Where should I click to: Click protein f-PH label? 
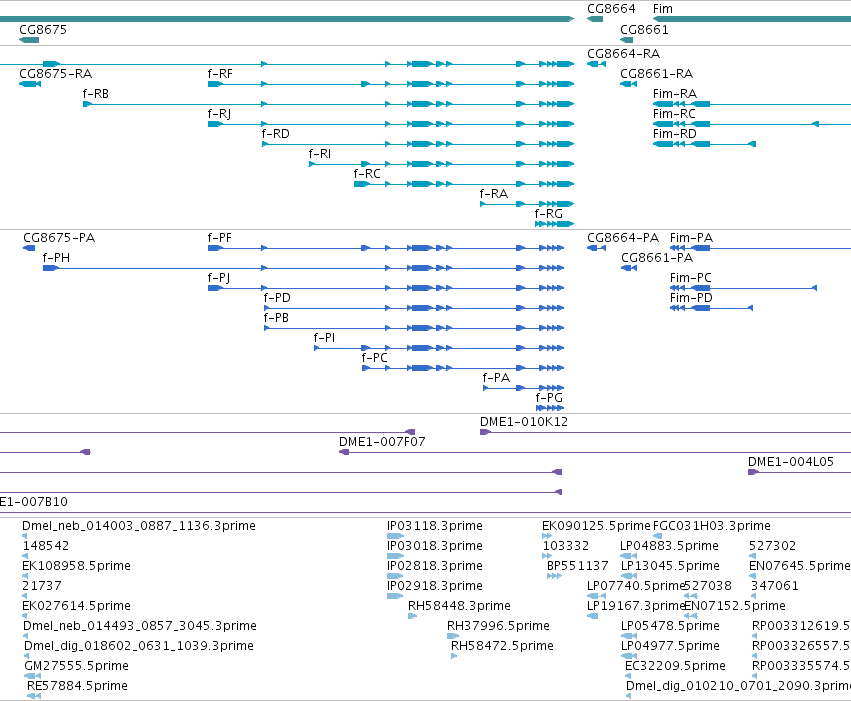point(56,258)
